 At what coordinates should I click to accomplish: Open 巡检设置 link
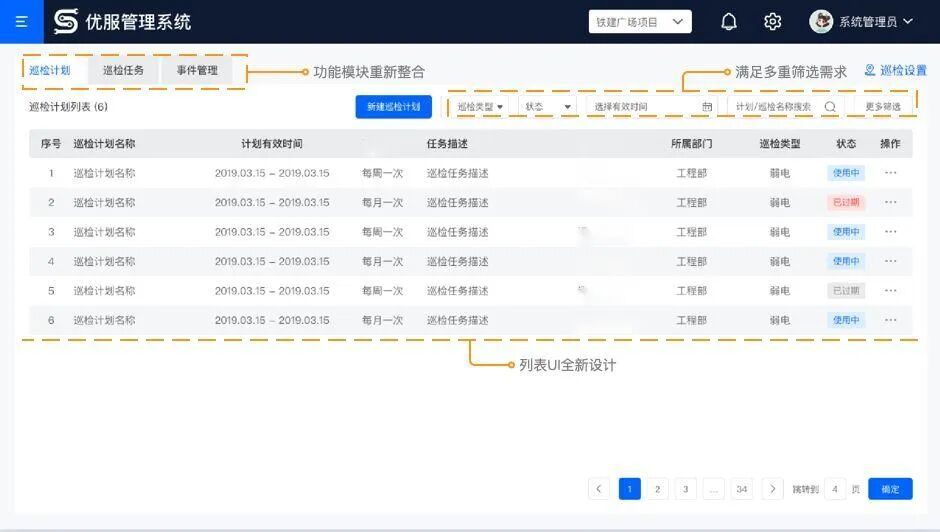[896, 70]
